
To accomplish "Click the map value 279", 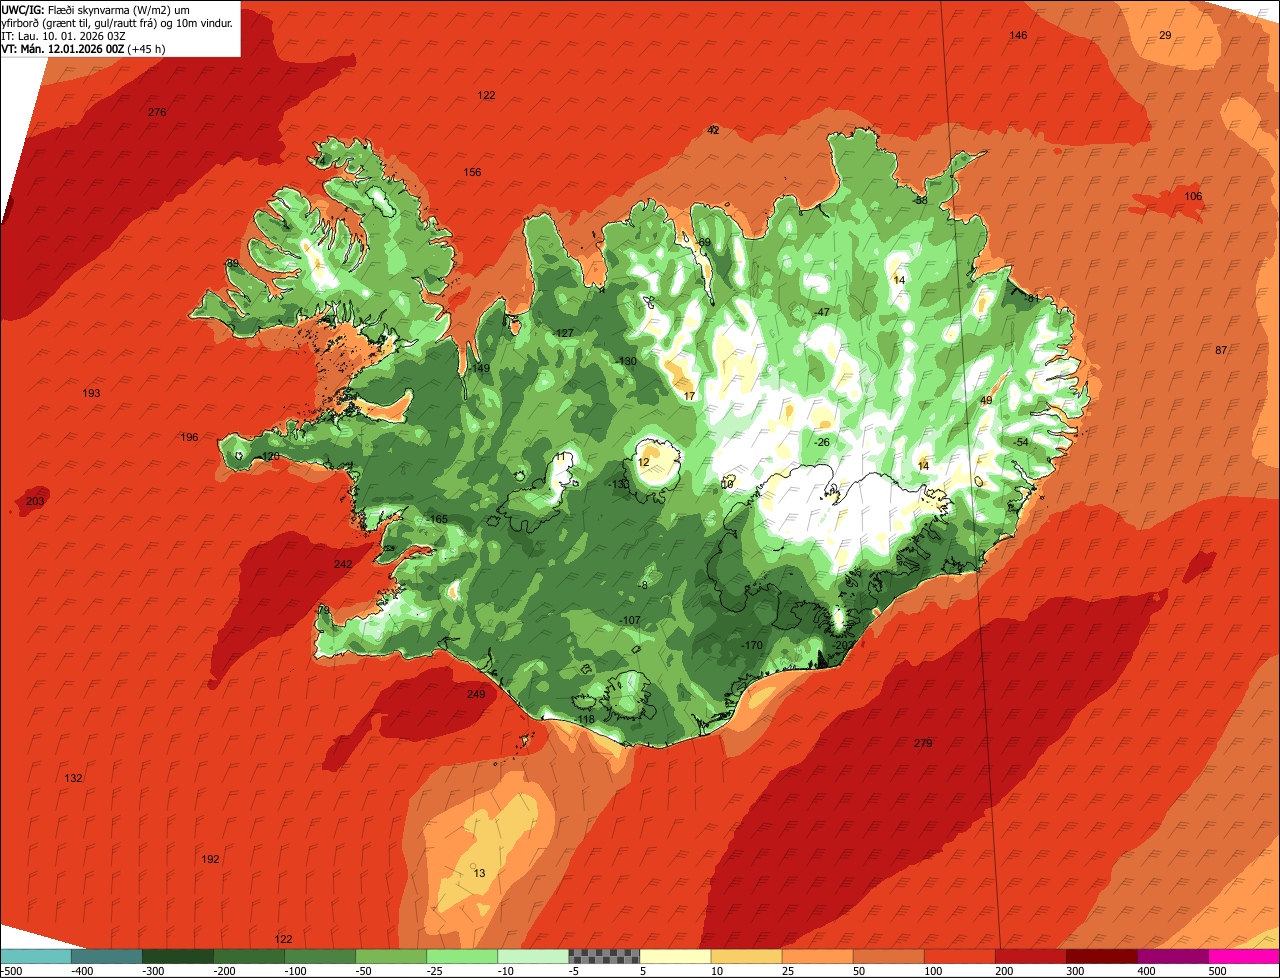I will coord(923,743).
